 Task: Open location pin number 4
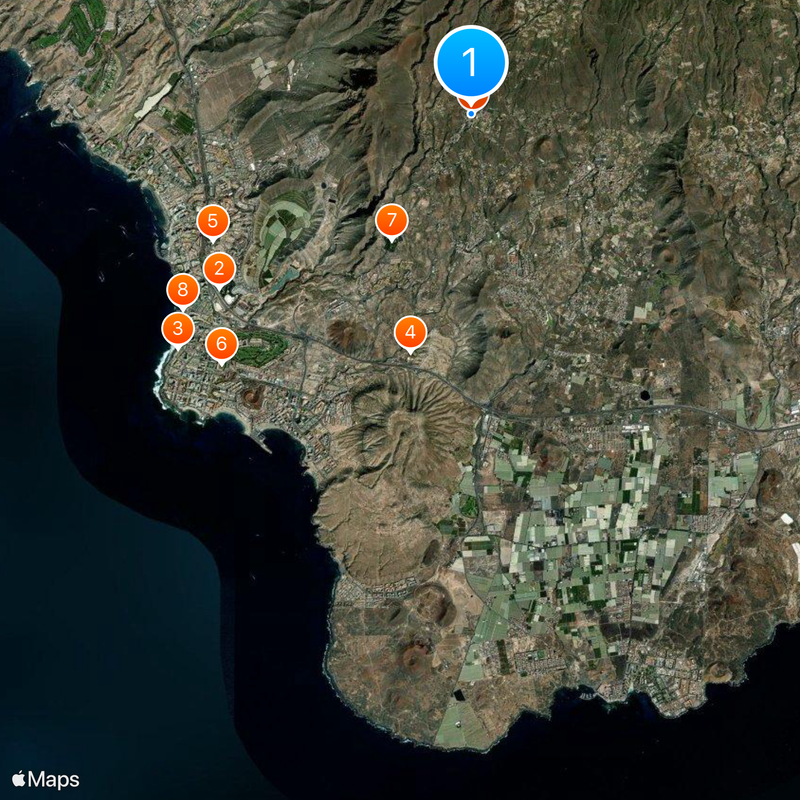pyautogui.click(x=412, y=332)
